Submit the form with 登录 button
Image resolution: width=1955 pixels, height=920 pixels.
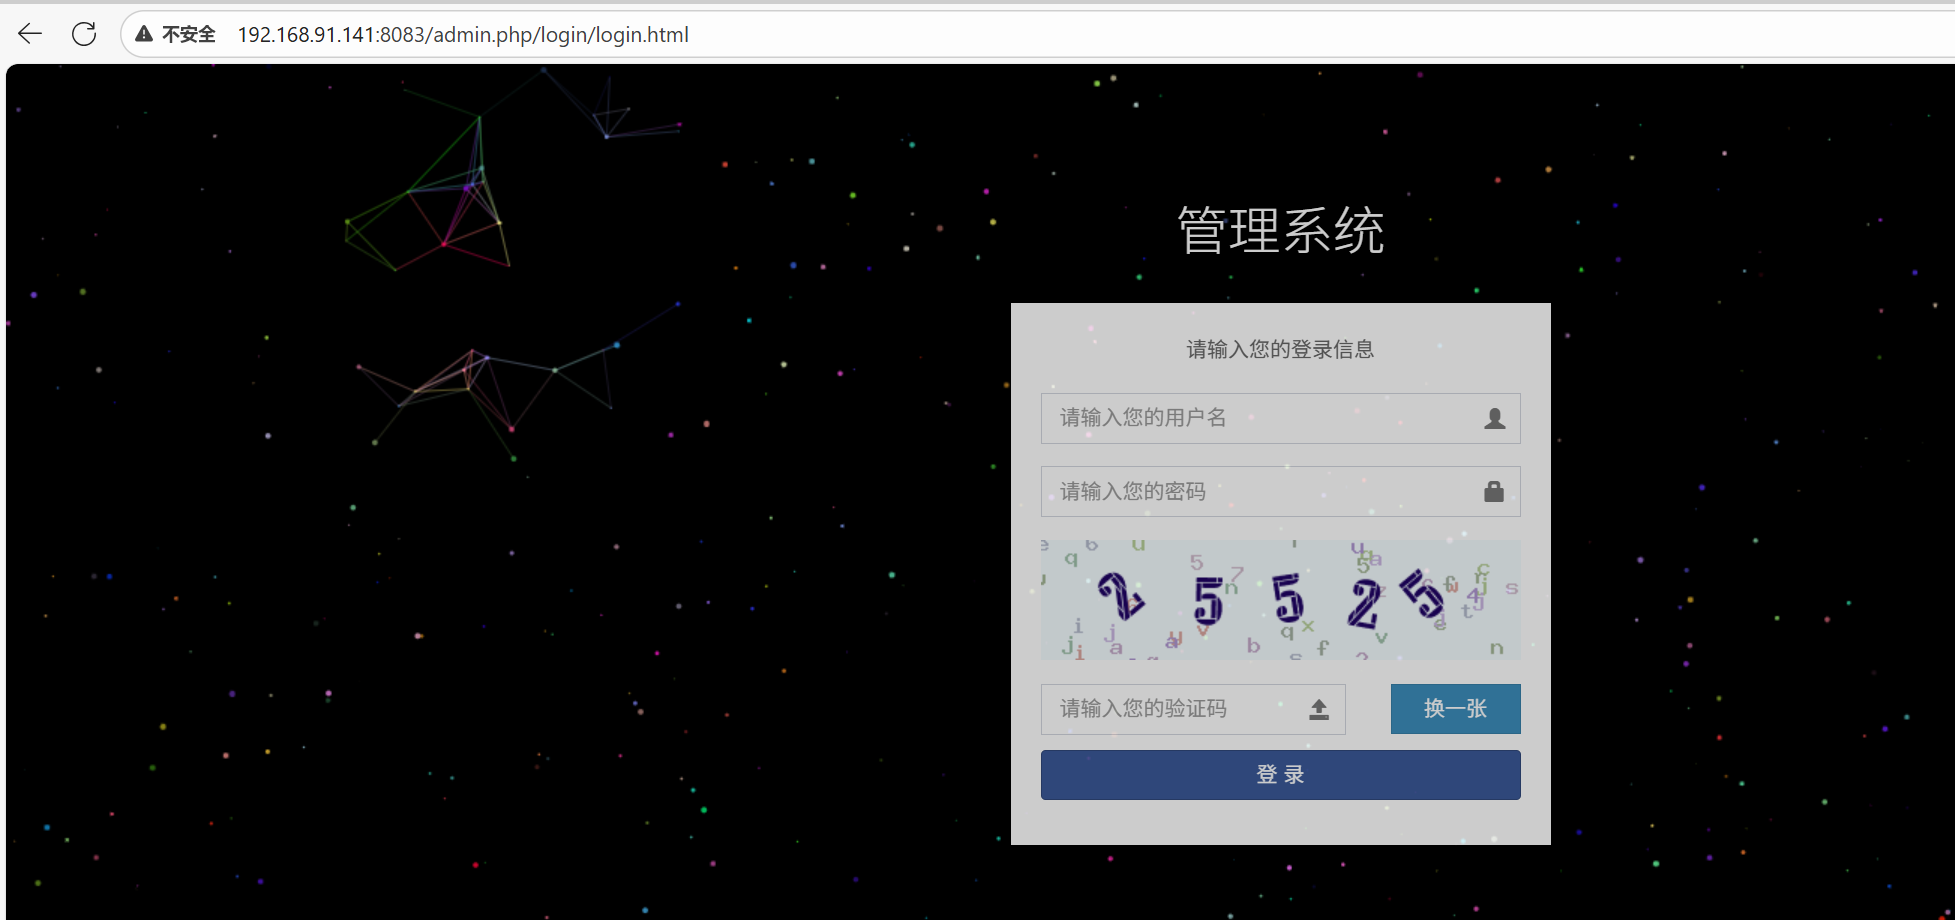pyautogui.click(x=1280, y=775)
